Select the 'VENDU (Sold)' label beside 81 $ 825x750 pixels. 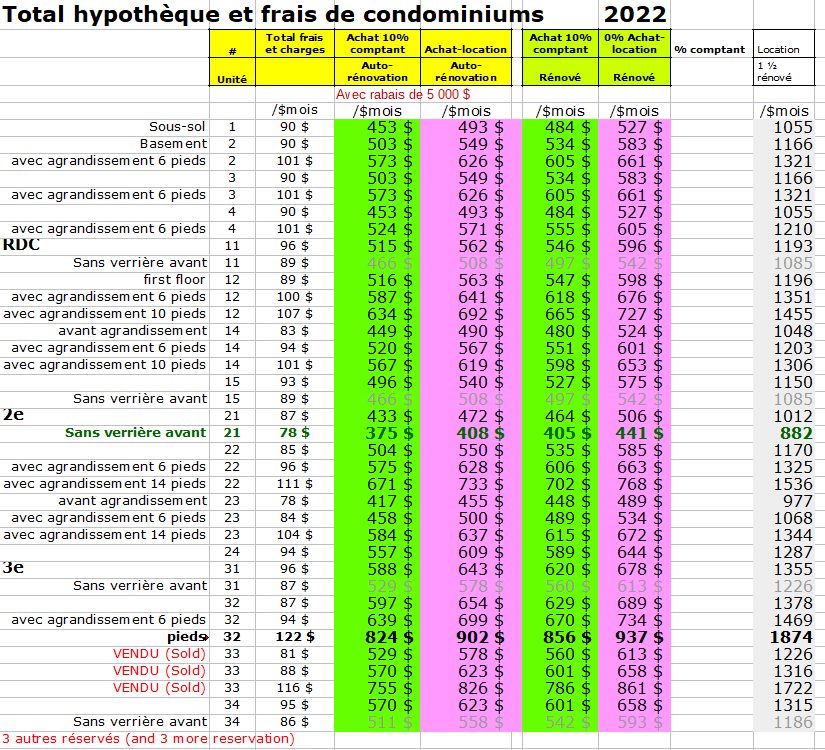[x=159, y=654]
